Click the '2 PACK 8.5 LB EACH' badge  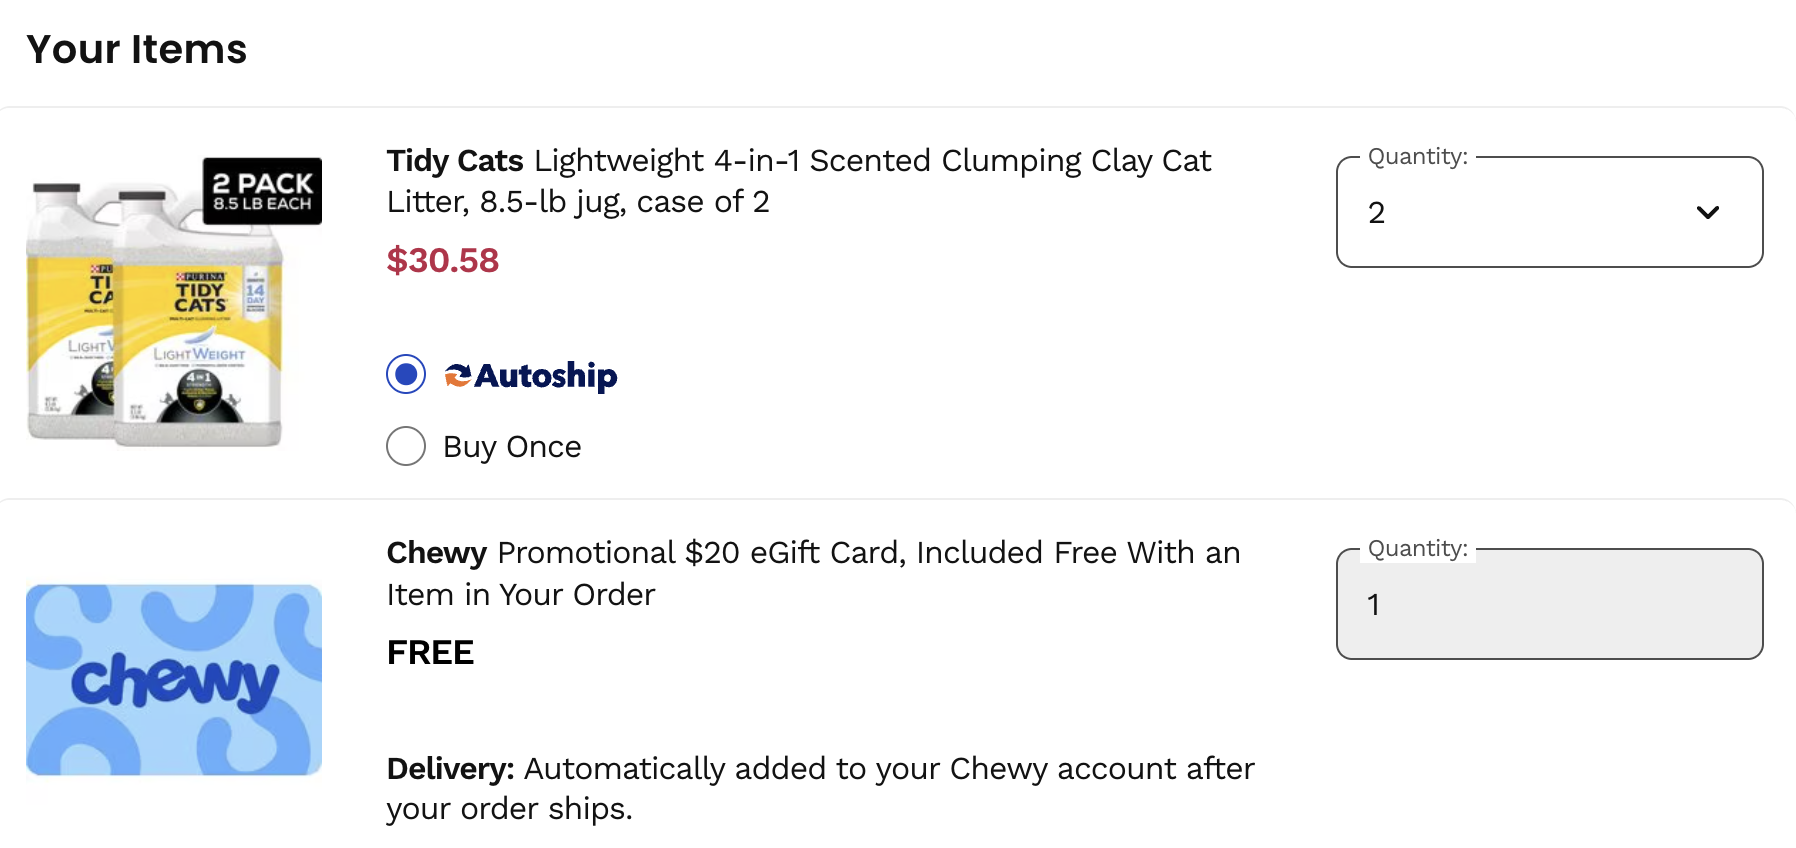click(262, 191)
